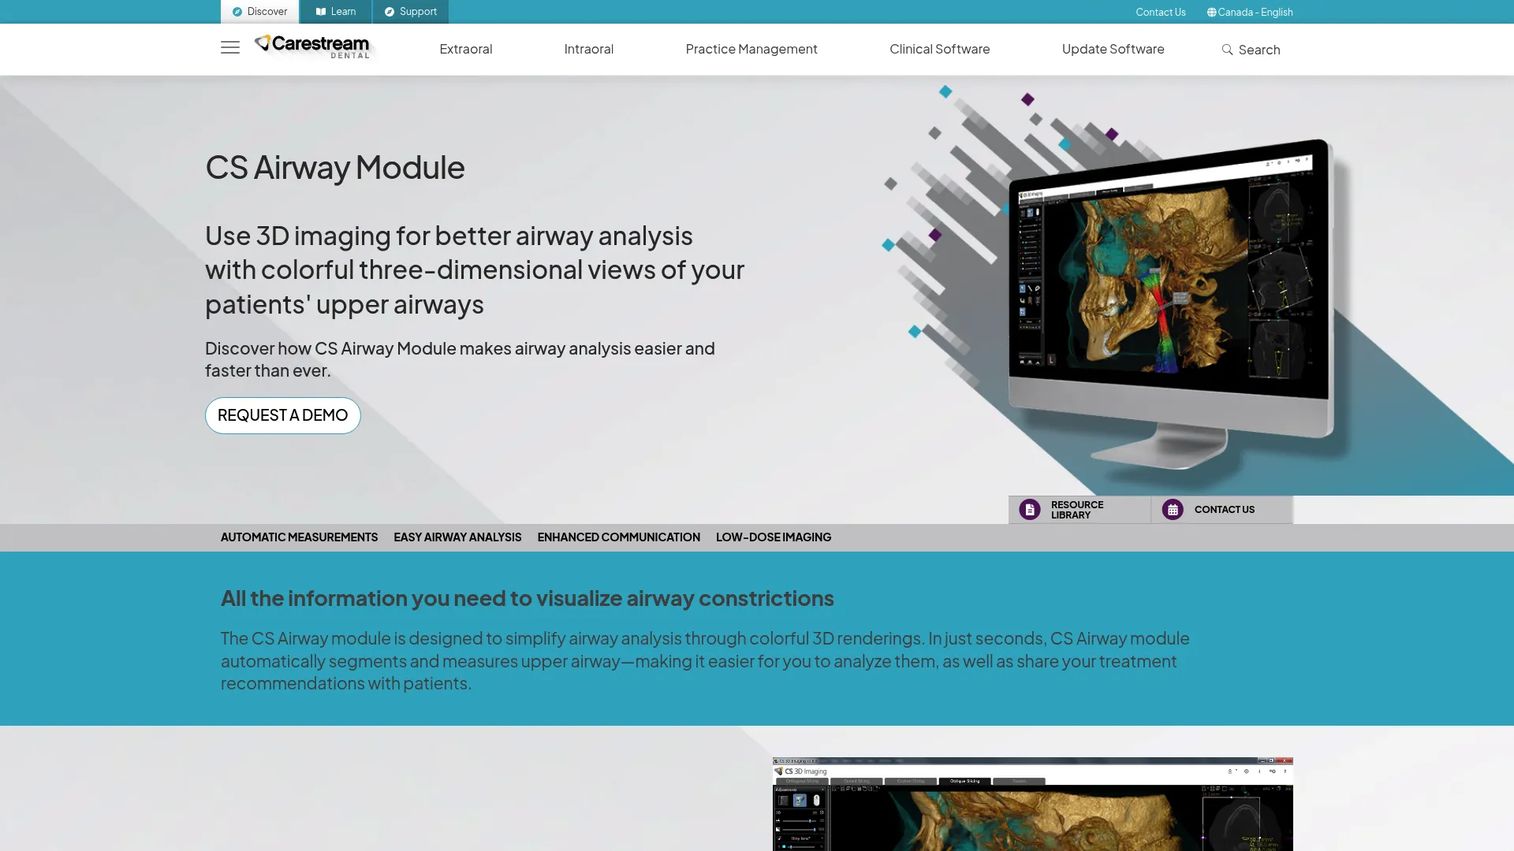The image size is (1514, 851).
Task: Open the Extraoral menu
Action: 466,49
